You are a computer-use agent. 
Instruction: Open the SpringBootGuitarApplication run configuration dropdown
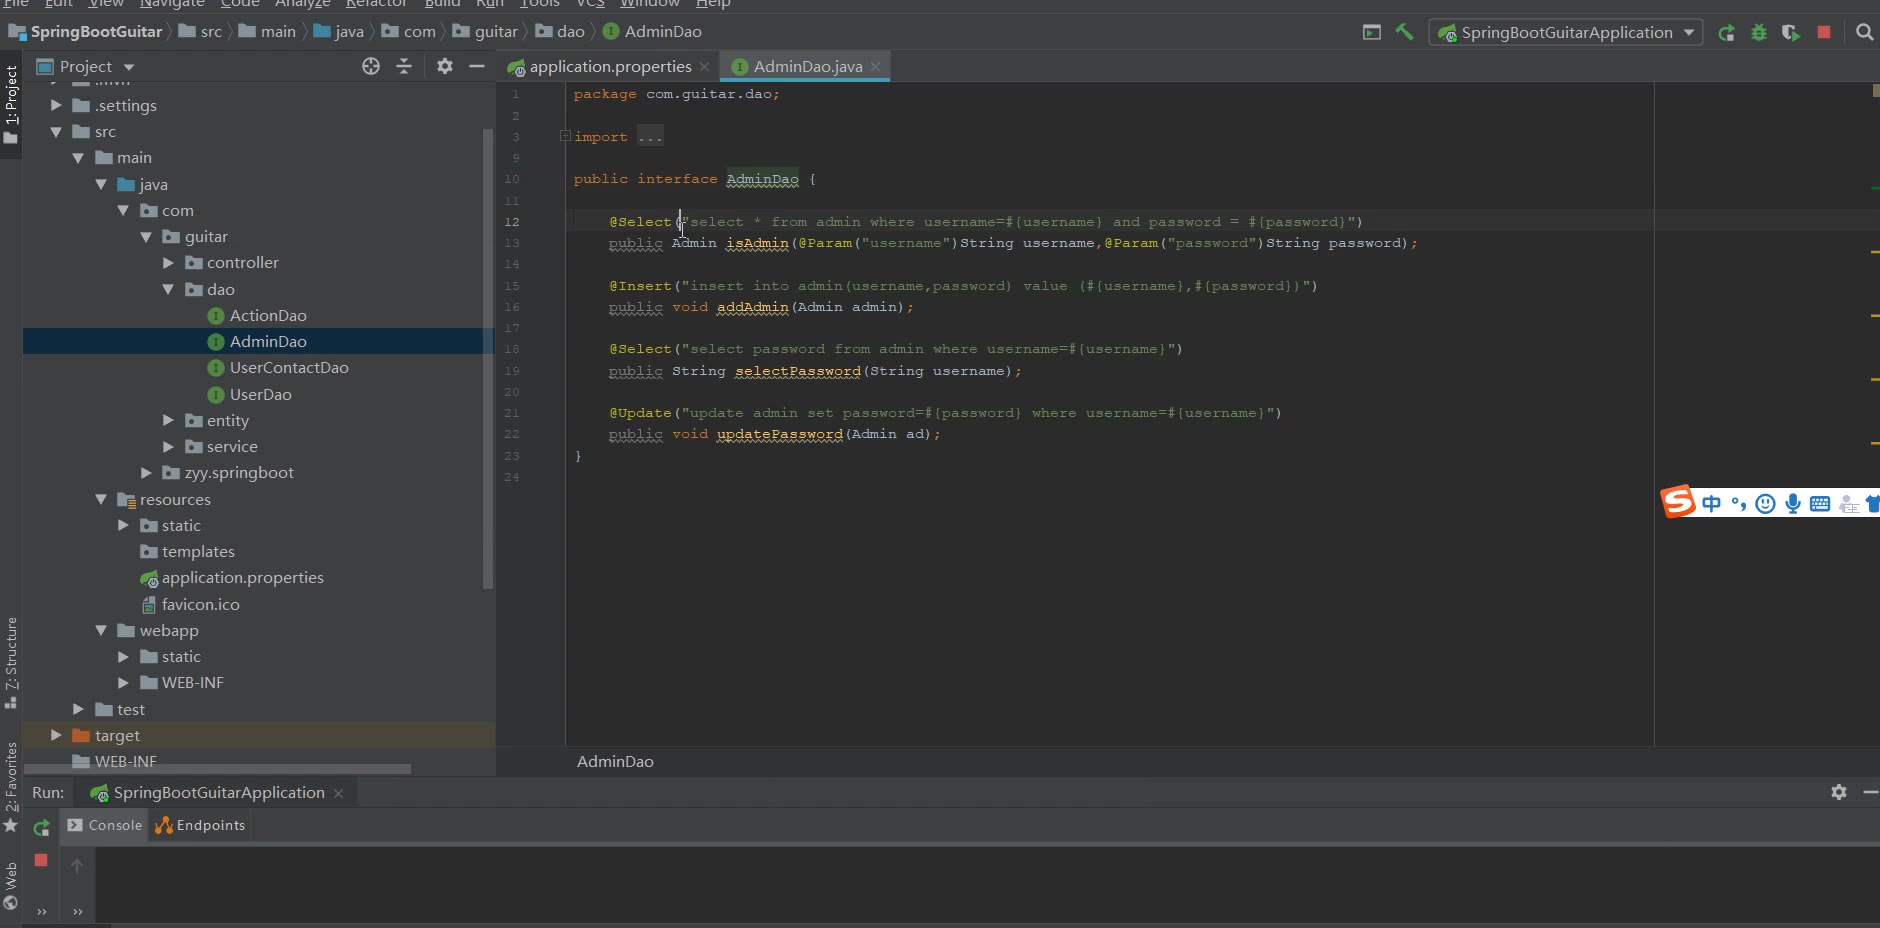[1566, 32]
